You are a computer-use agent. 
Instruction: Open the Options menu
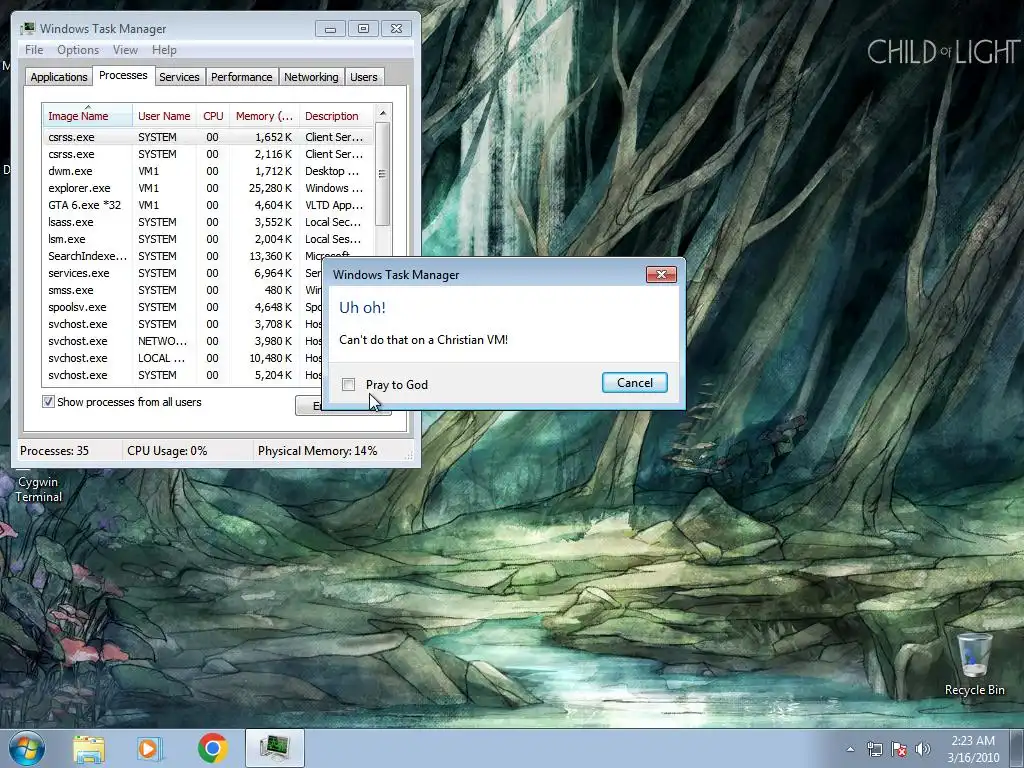78,50
